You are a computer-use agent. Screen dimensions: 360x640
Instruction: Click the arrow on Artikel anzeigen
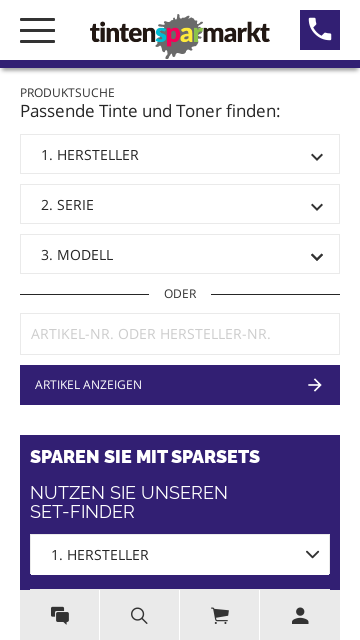coord(315,385)
